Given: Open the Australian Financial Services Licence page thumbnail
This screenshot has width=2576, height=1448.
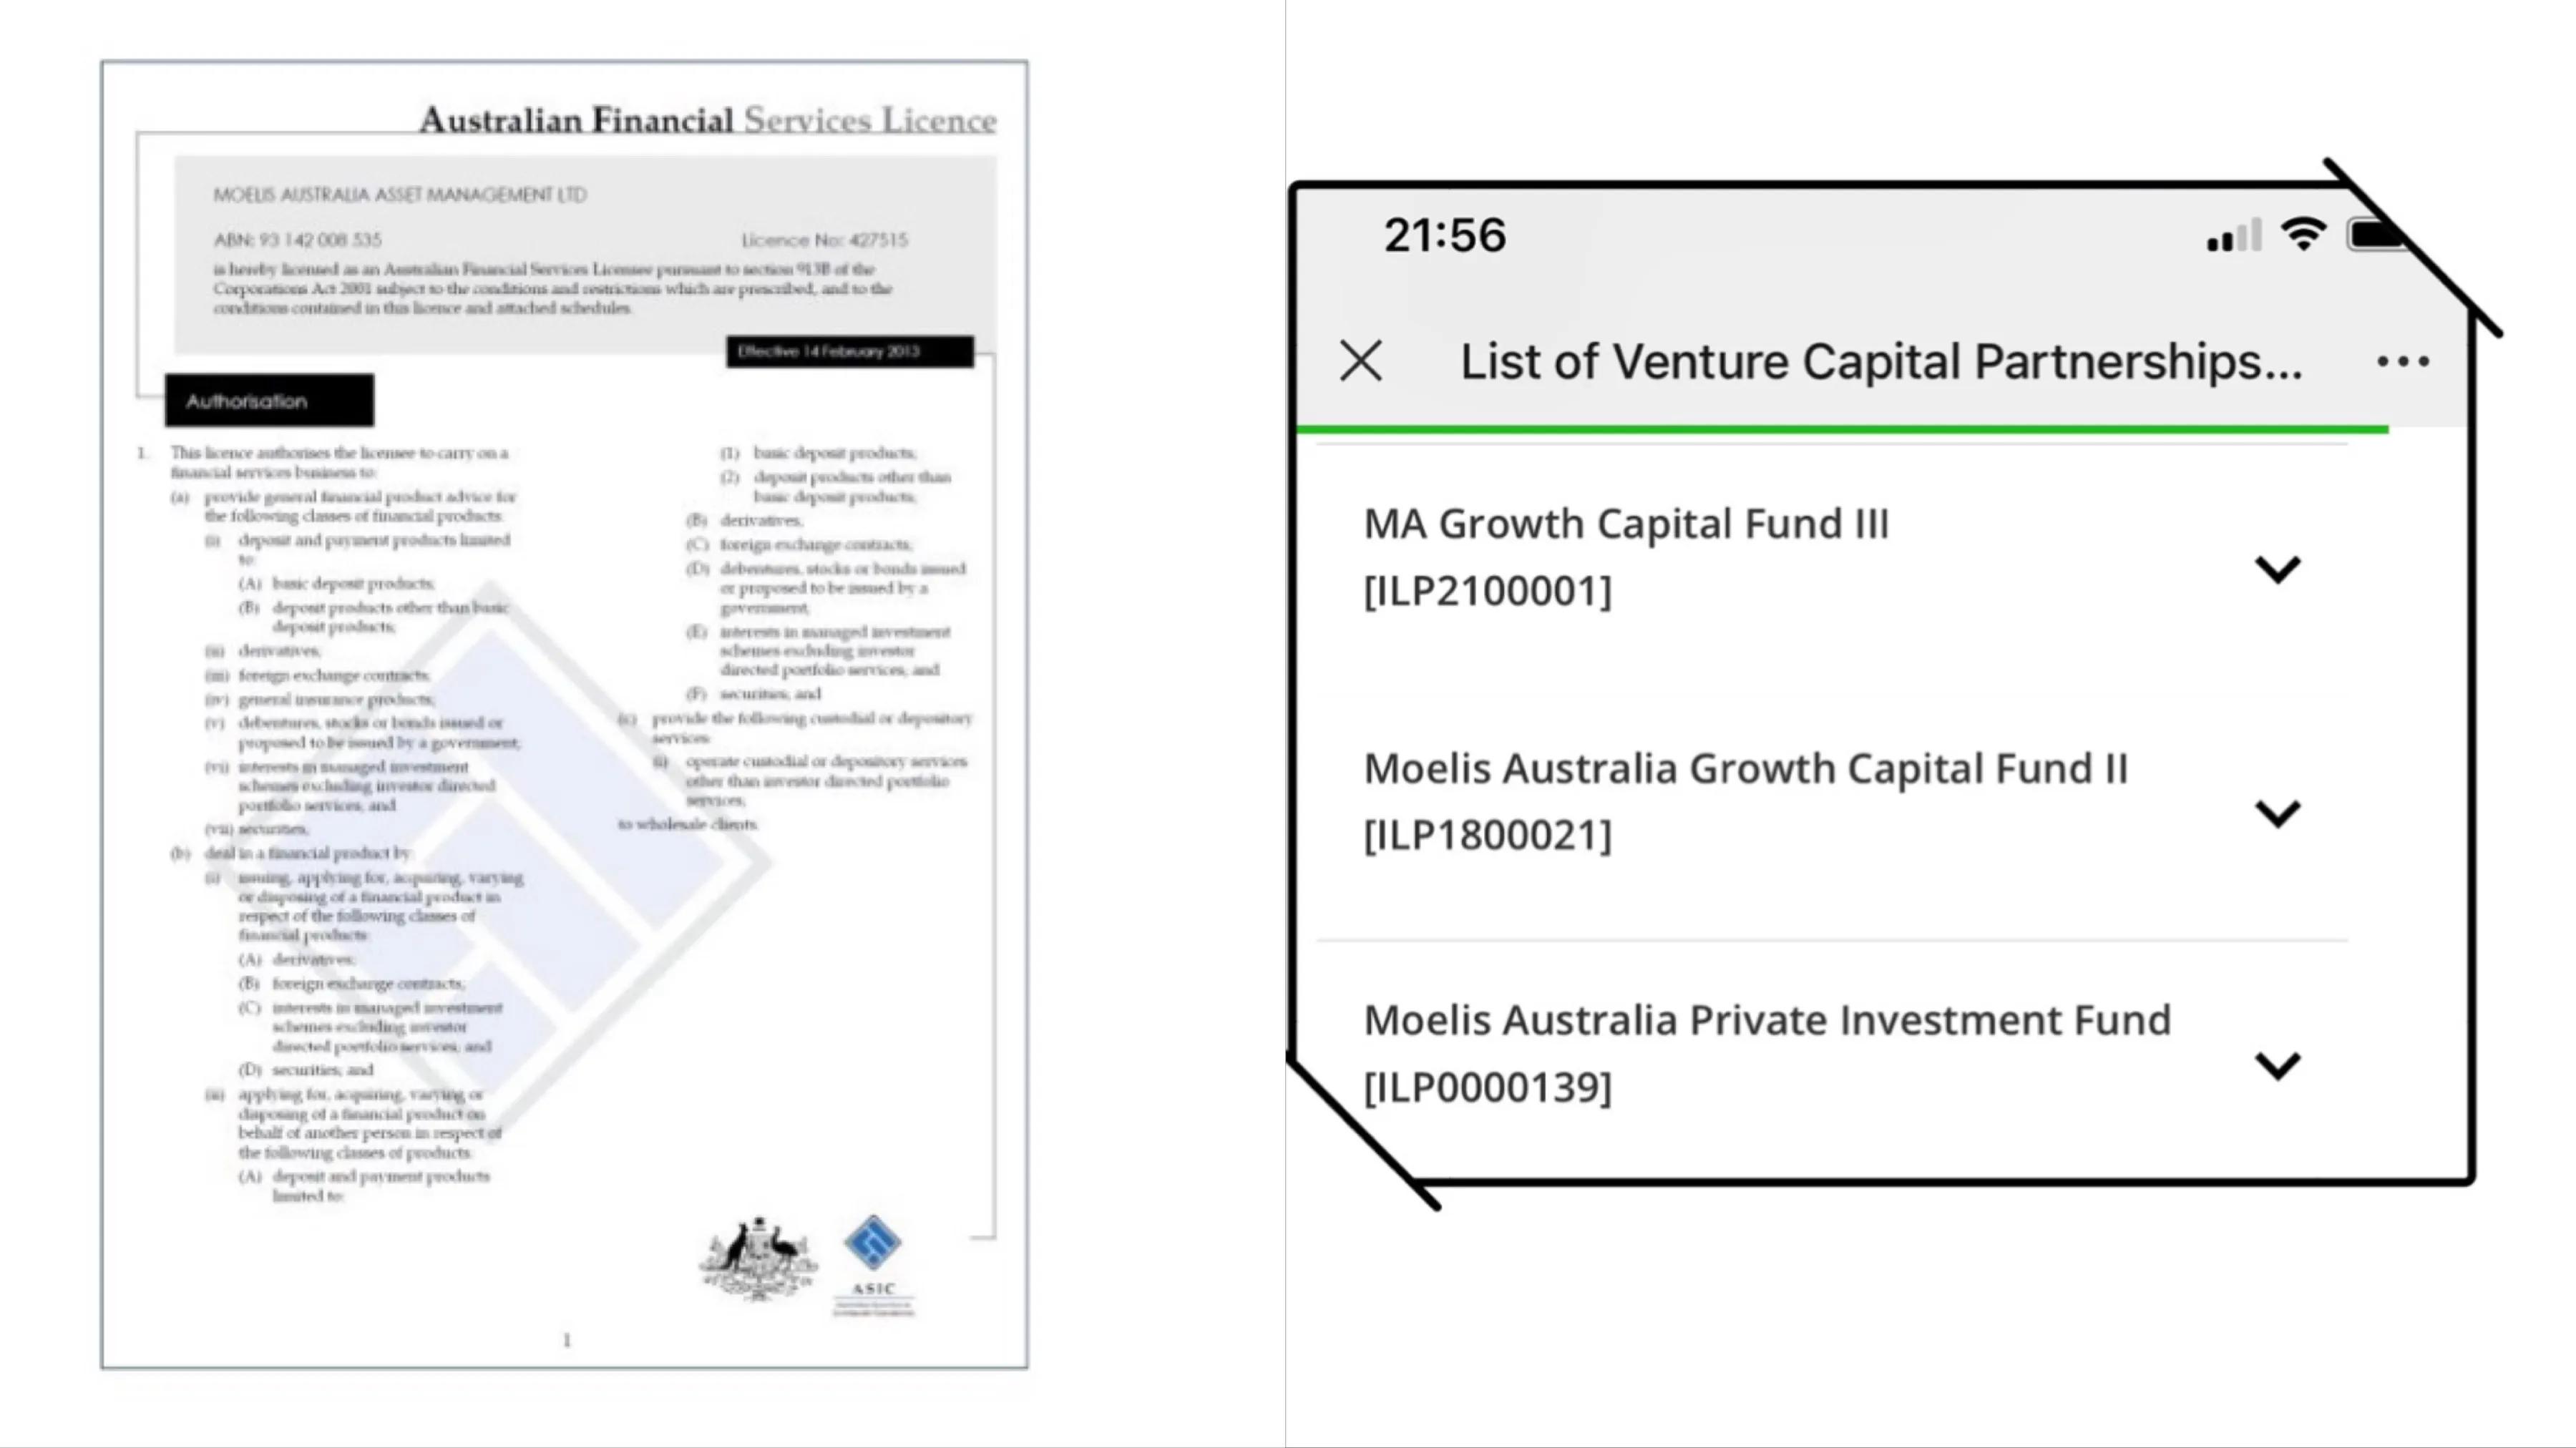Looking at the screenshot, I should [564, 714].
